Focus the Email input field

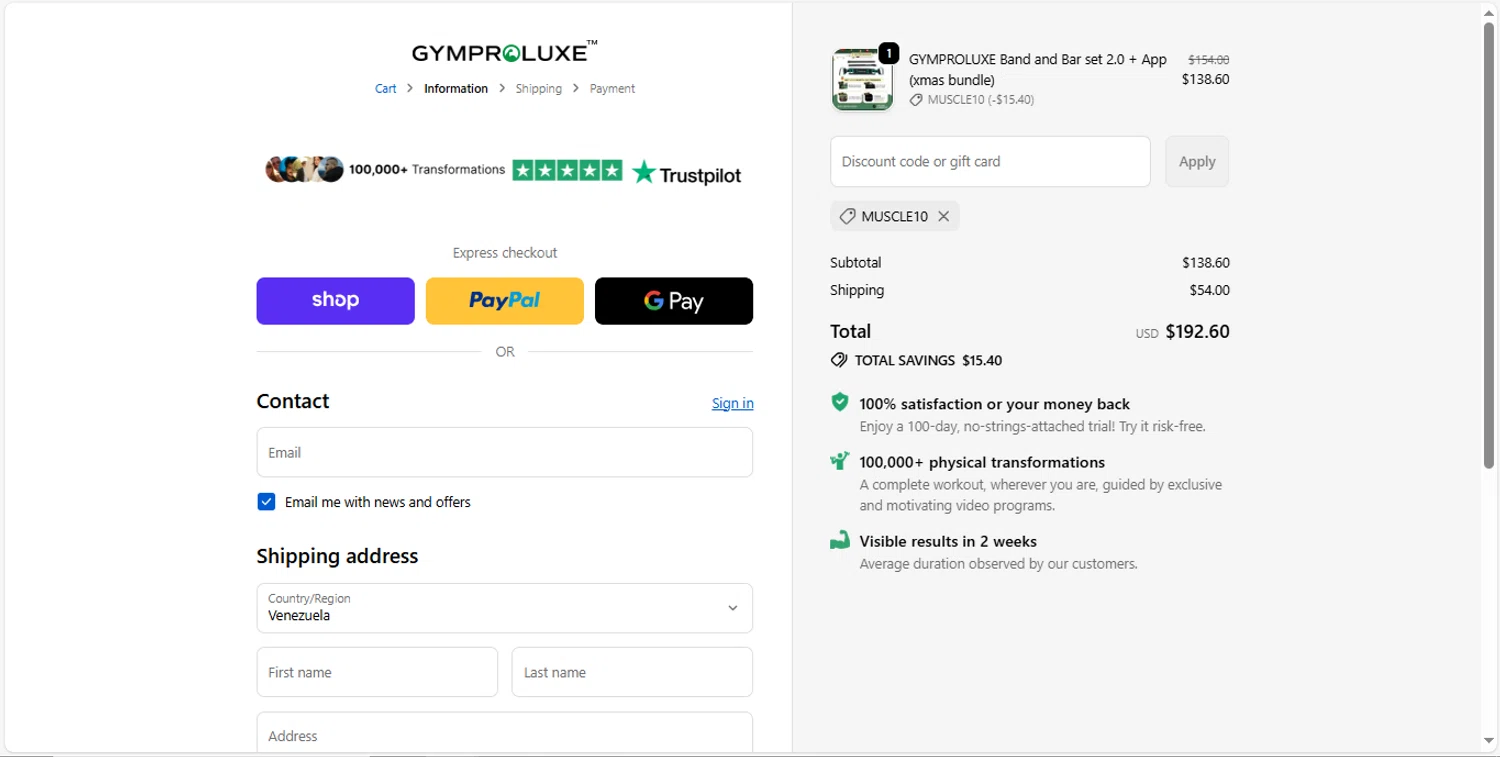pos(505,452)
